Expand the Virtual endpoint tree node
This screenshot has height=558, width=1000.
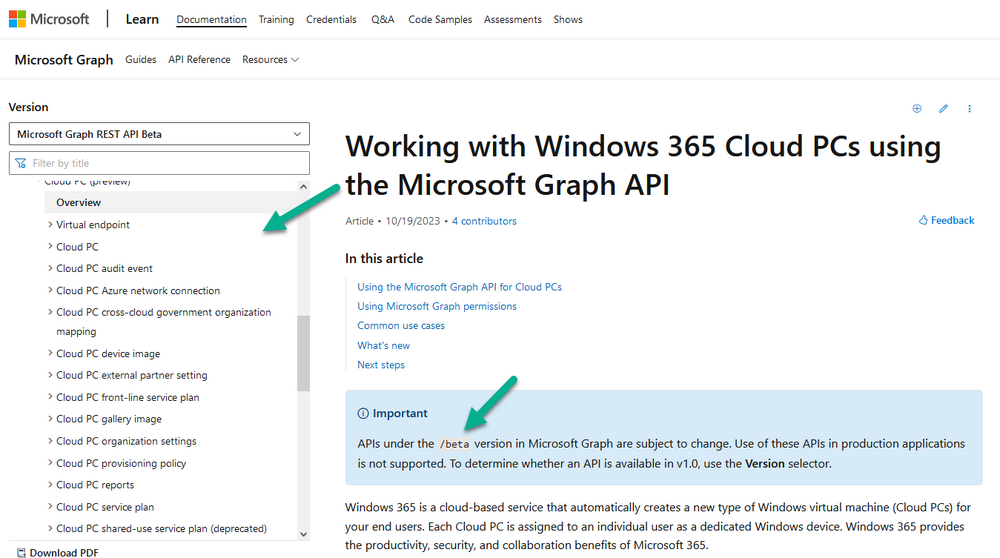click(50, 224)
